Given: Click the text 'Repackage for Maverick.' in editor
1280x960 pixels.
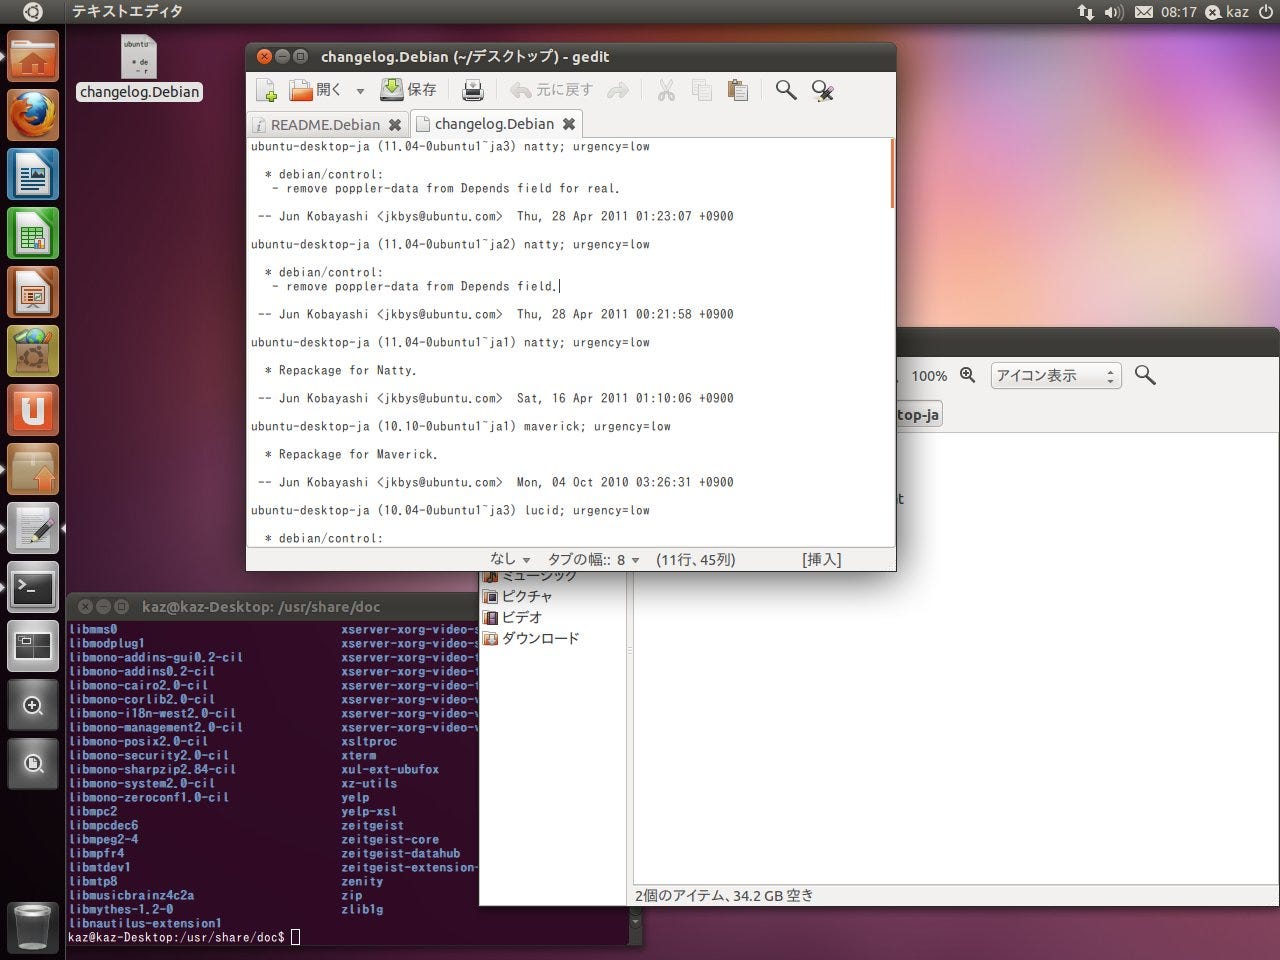Looking at the screenshot, I should coord(358,454).
